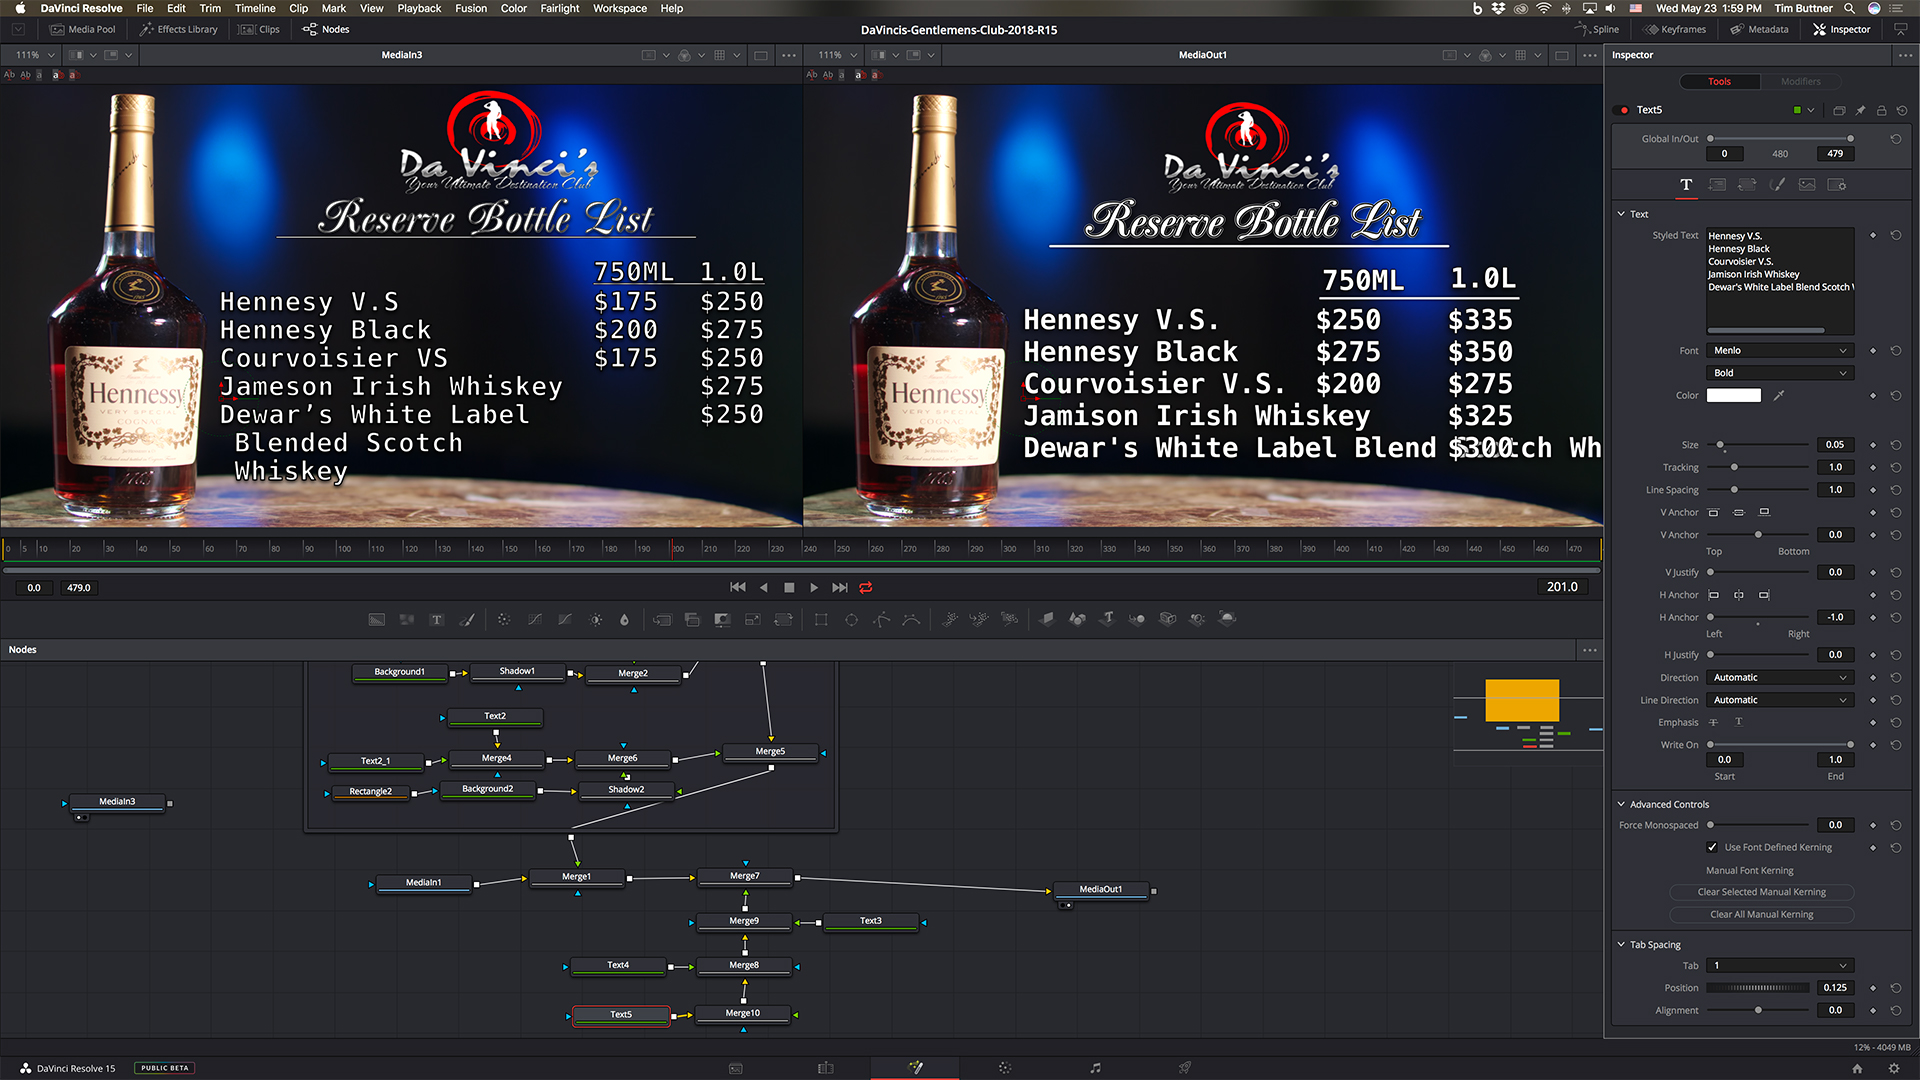Open the Playback menu

click(x=419, y=8)
